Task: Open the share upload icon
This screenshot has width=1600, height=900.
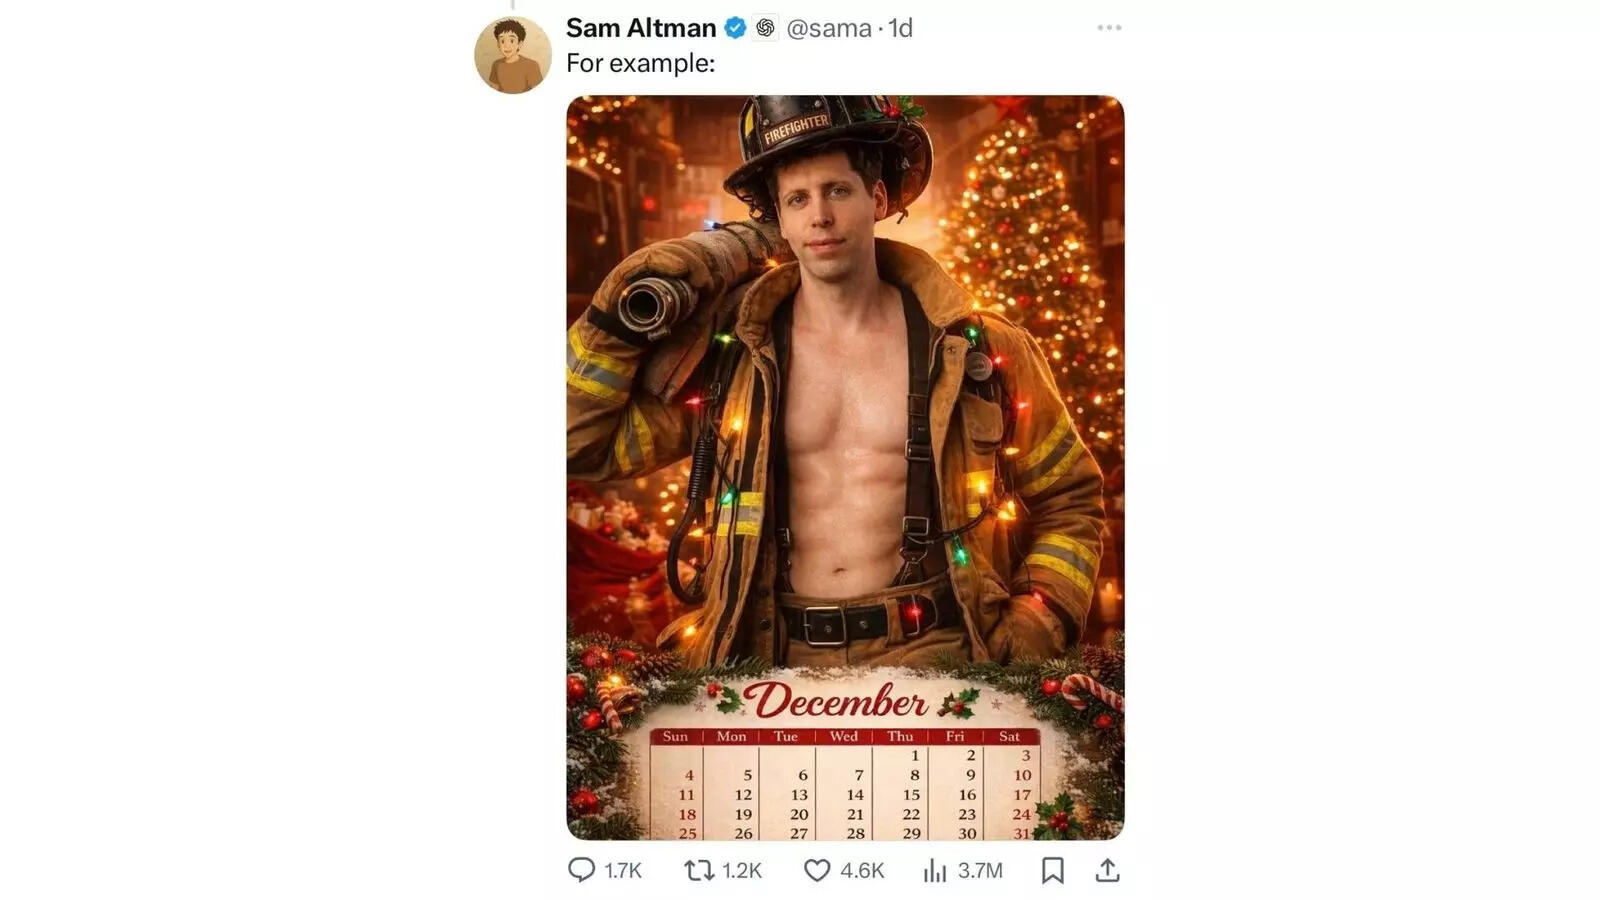Action: tap(1109, 870)
